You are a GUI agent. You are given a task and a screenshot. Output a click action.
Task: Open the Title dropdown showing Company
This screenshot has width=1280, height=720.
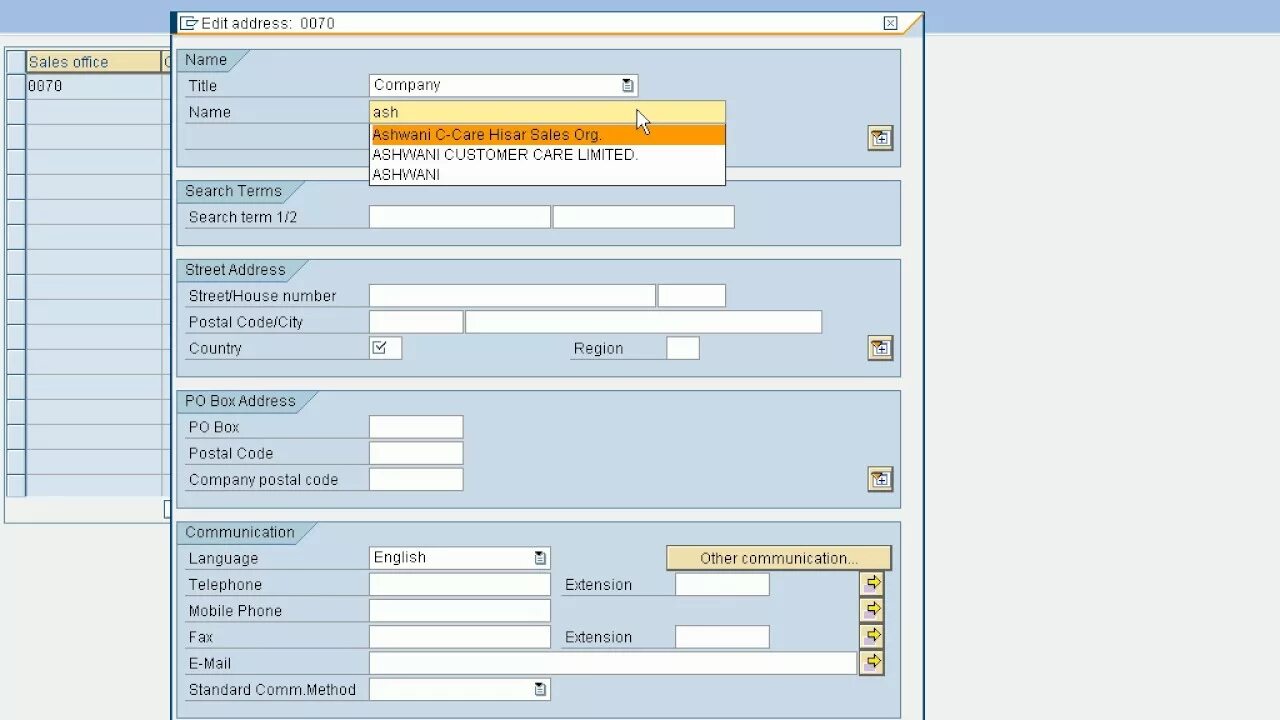pyautogui.click(x=628, y=85)
